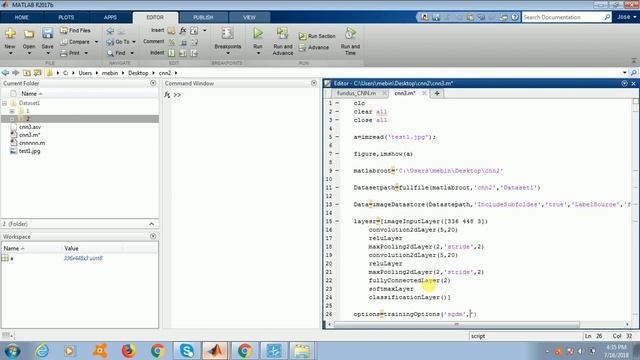Image resolution: width=640 pixels, height=360 pixels.
Task: Expand folder 1 under Dataset1
Action: pos(12,111)
